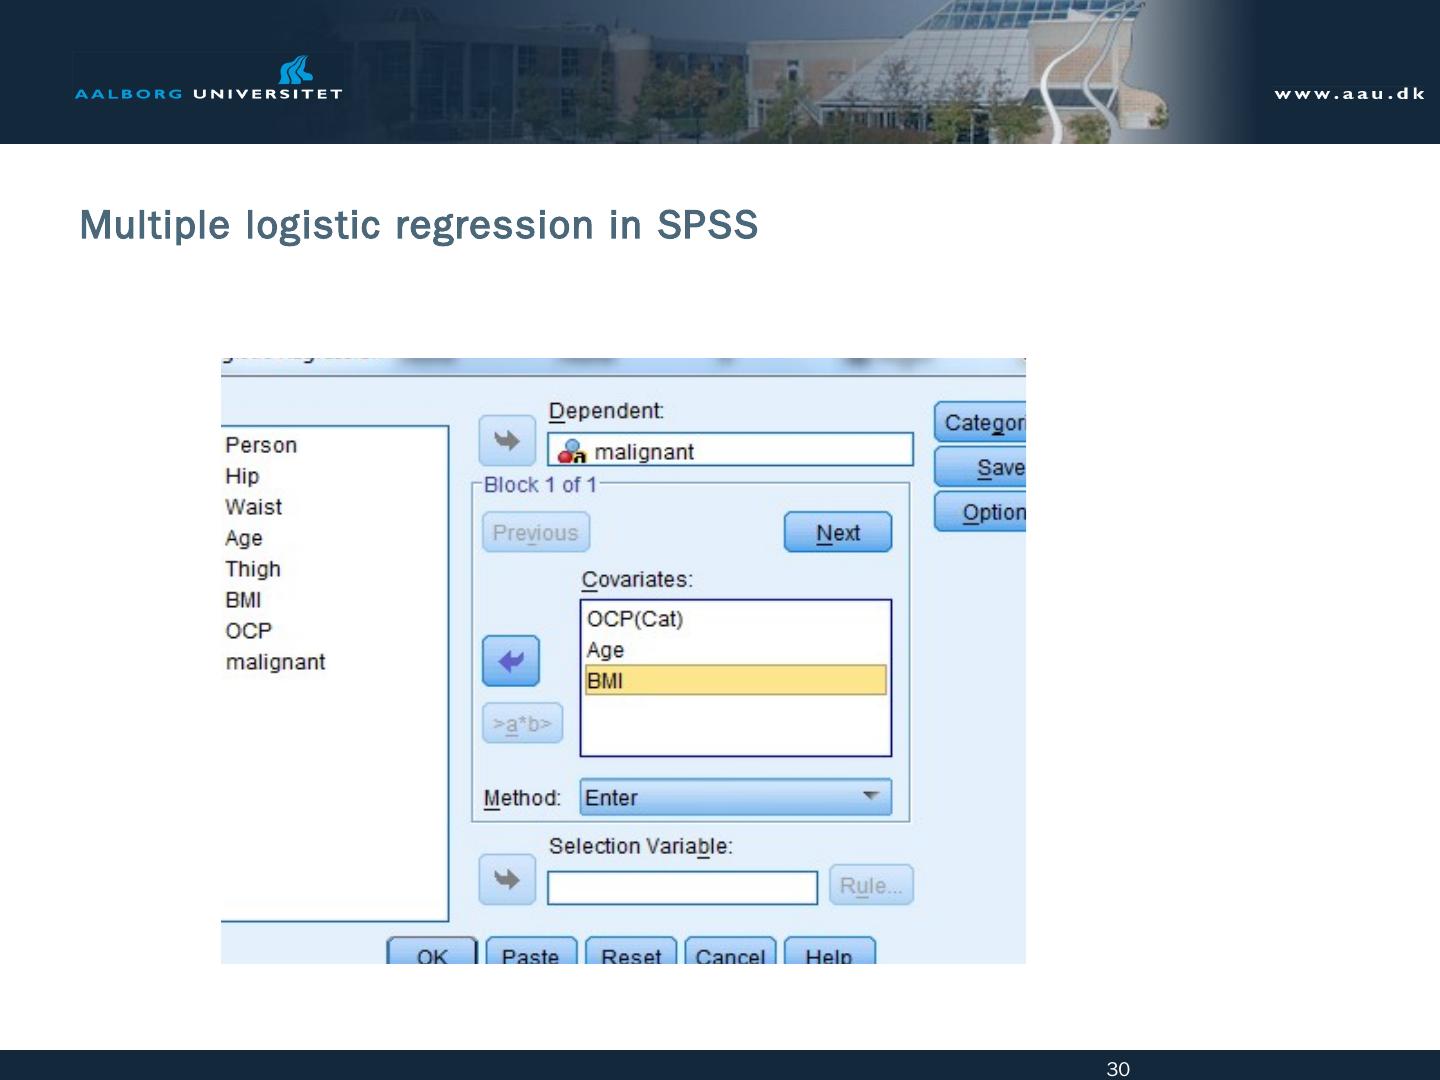The width and height of the screenshot is (1440, 1080).
Task: Click the >a*b> interaction button
Action: pos(522,723)
